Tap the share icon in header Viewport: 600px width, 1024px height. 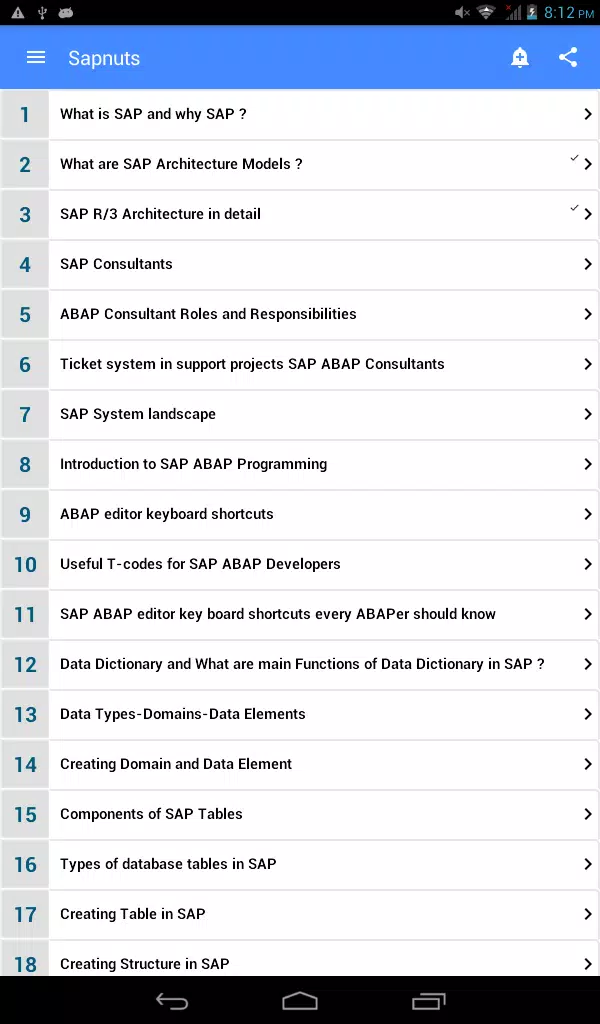click(x=568, y=57)
